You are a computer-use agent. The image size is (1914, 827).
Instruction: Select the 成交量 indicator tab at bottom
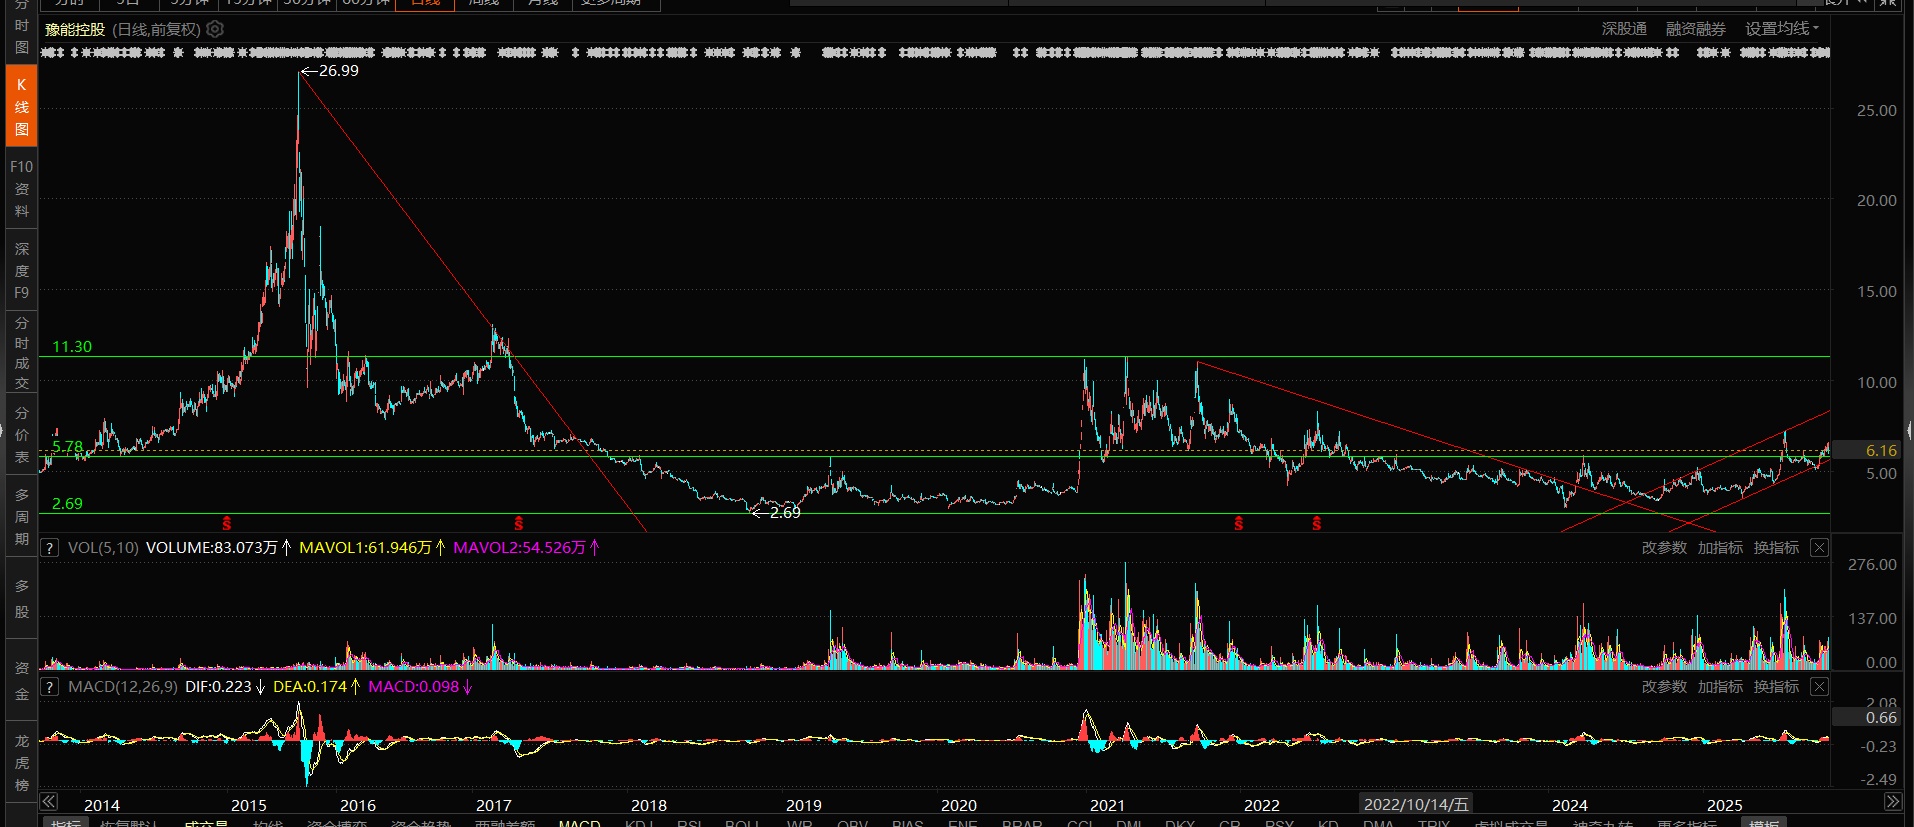(205, 823)
